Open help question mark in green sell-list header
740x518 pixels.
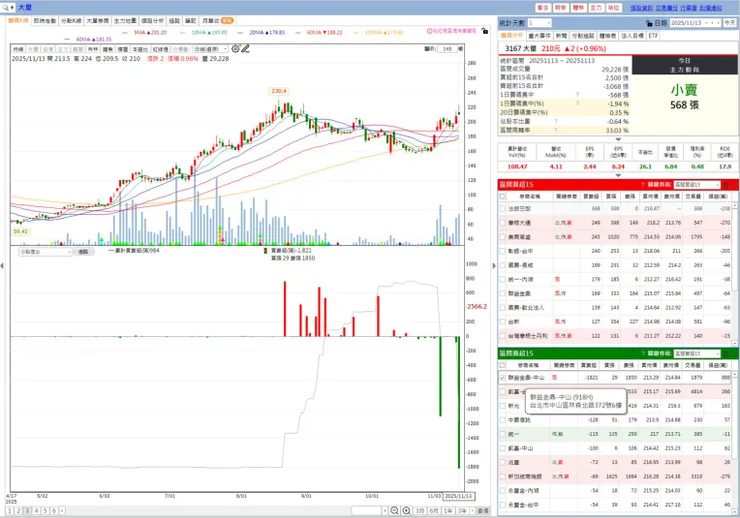(643, 353)
